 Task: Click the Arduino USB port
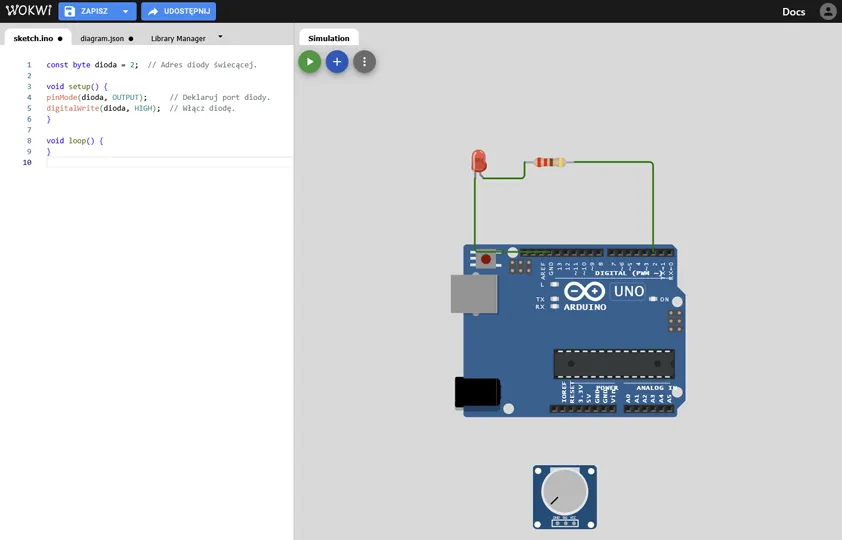pos(474,294)
